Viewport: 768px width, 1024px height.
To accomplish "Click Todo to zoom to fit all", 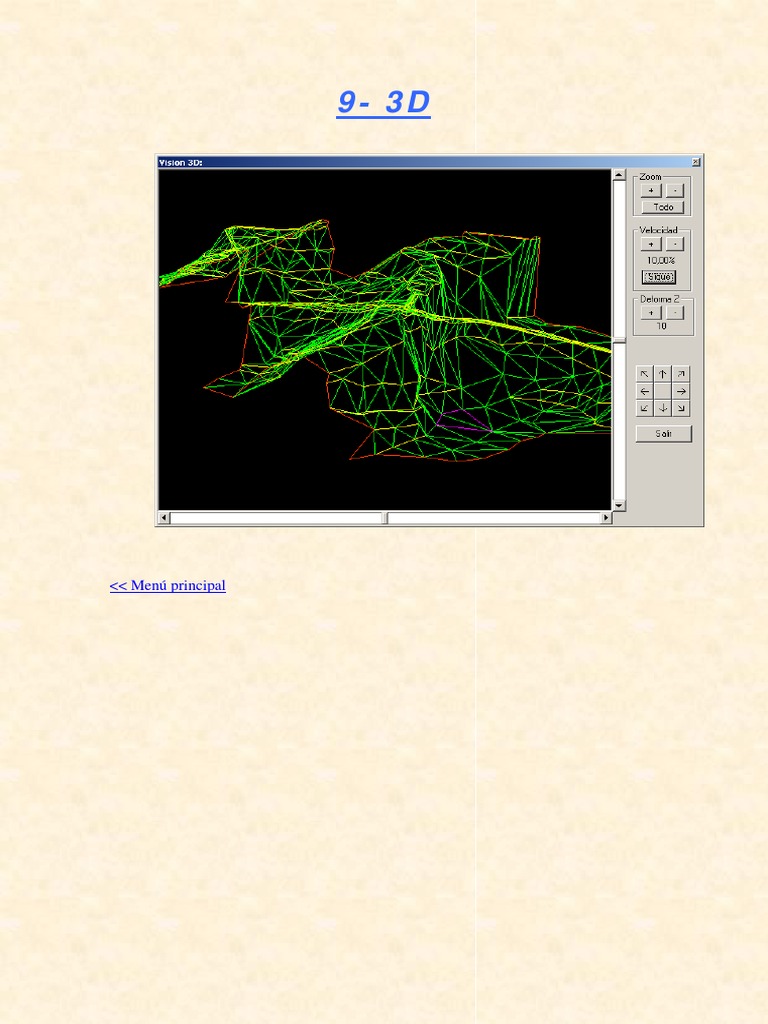I will 663,207.
